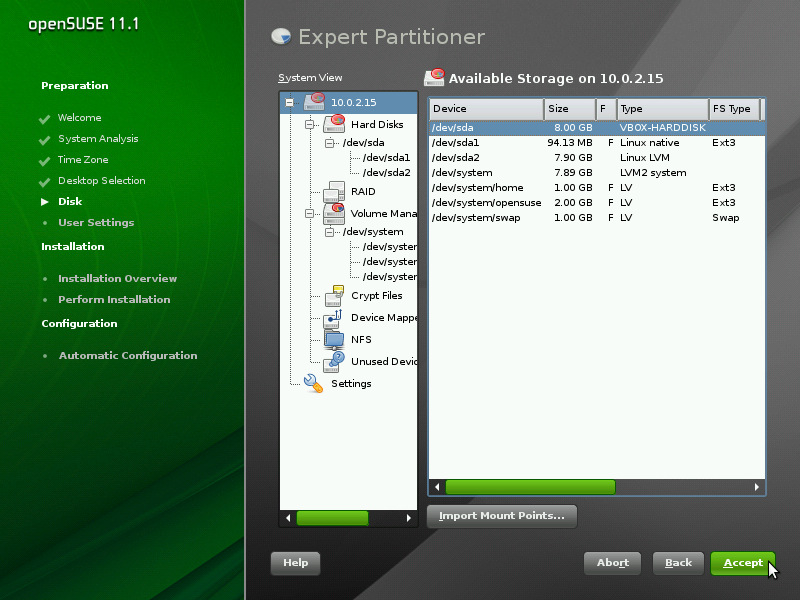
Task: Select /dev/sda1 in the System View tree
Action: click(x=386, y=158)
